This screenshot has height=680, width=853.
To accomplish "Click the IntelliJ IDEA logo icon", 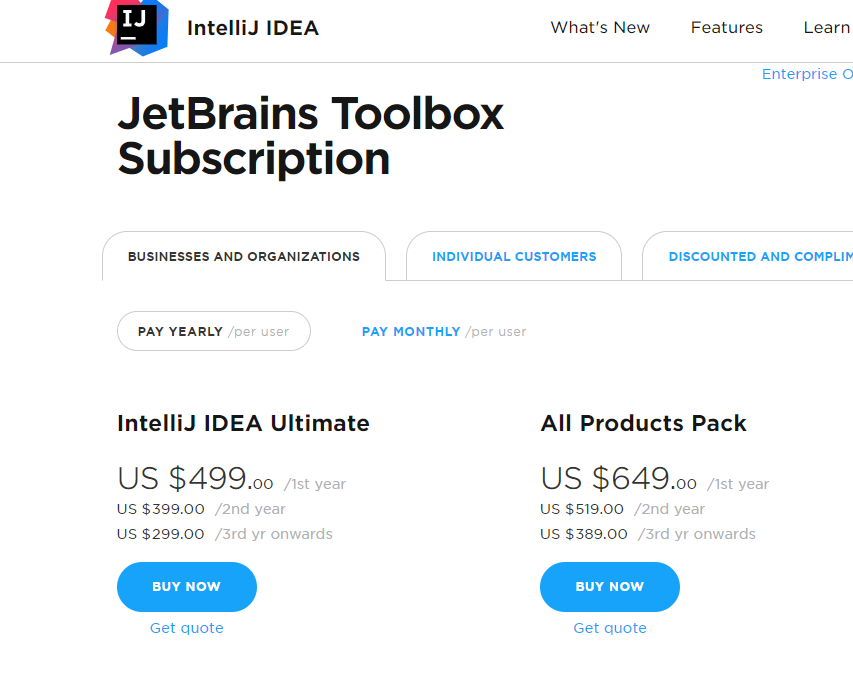I will [x=136, y=28].
